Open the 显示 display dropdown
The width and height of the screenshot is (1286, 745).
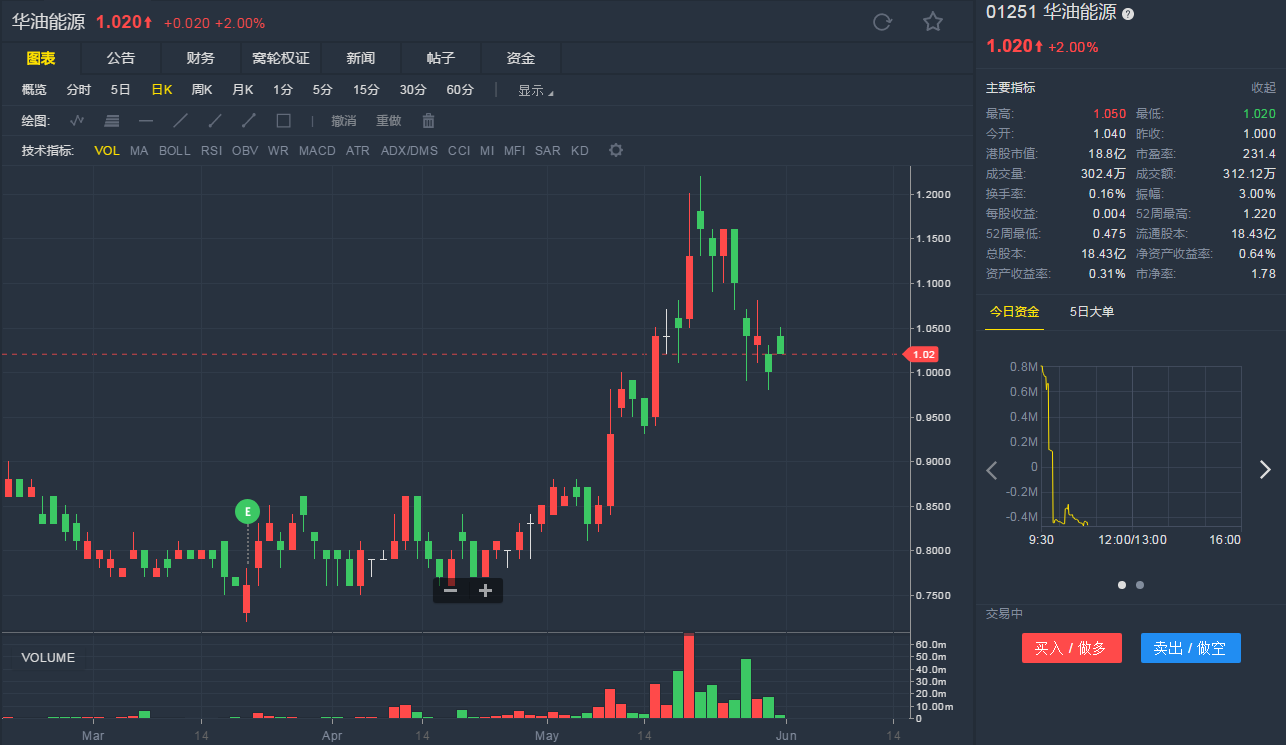click(535, 90)
